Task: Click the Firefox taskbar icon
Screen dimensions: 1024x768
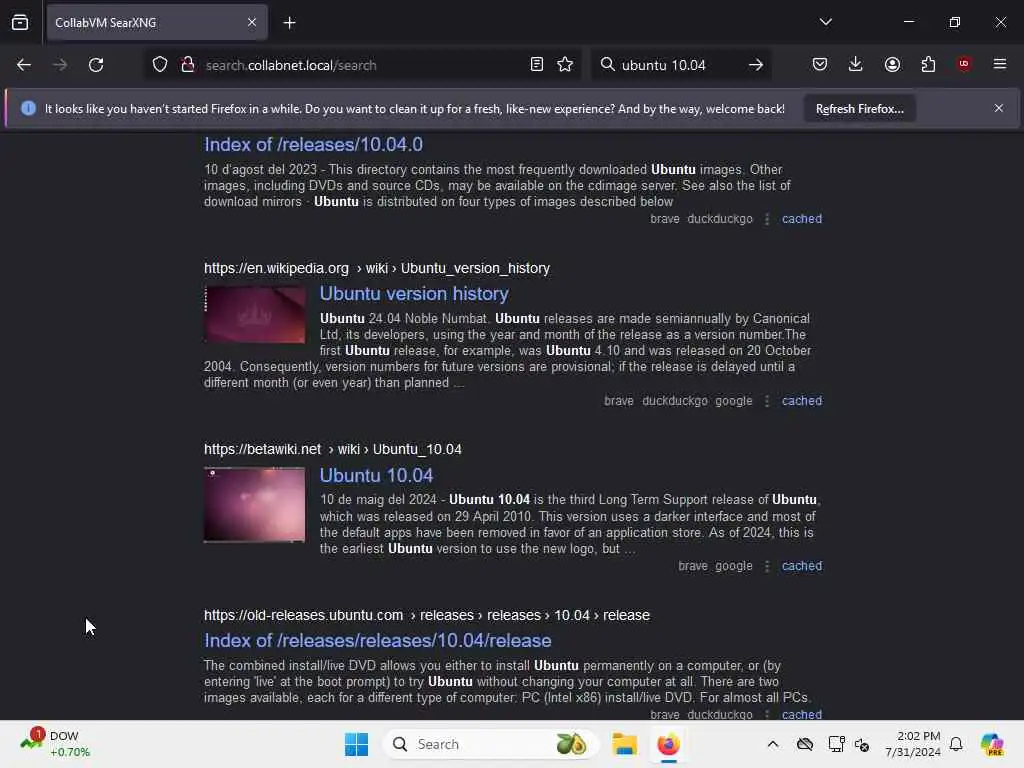Action: click(668, 744)
